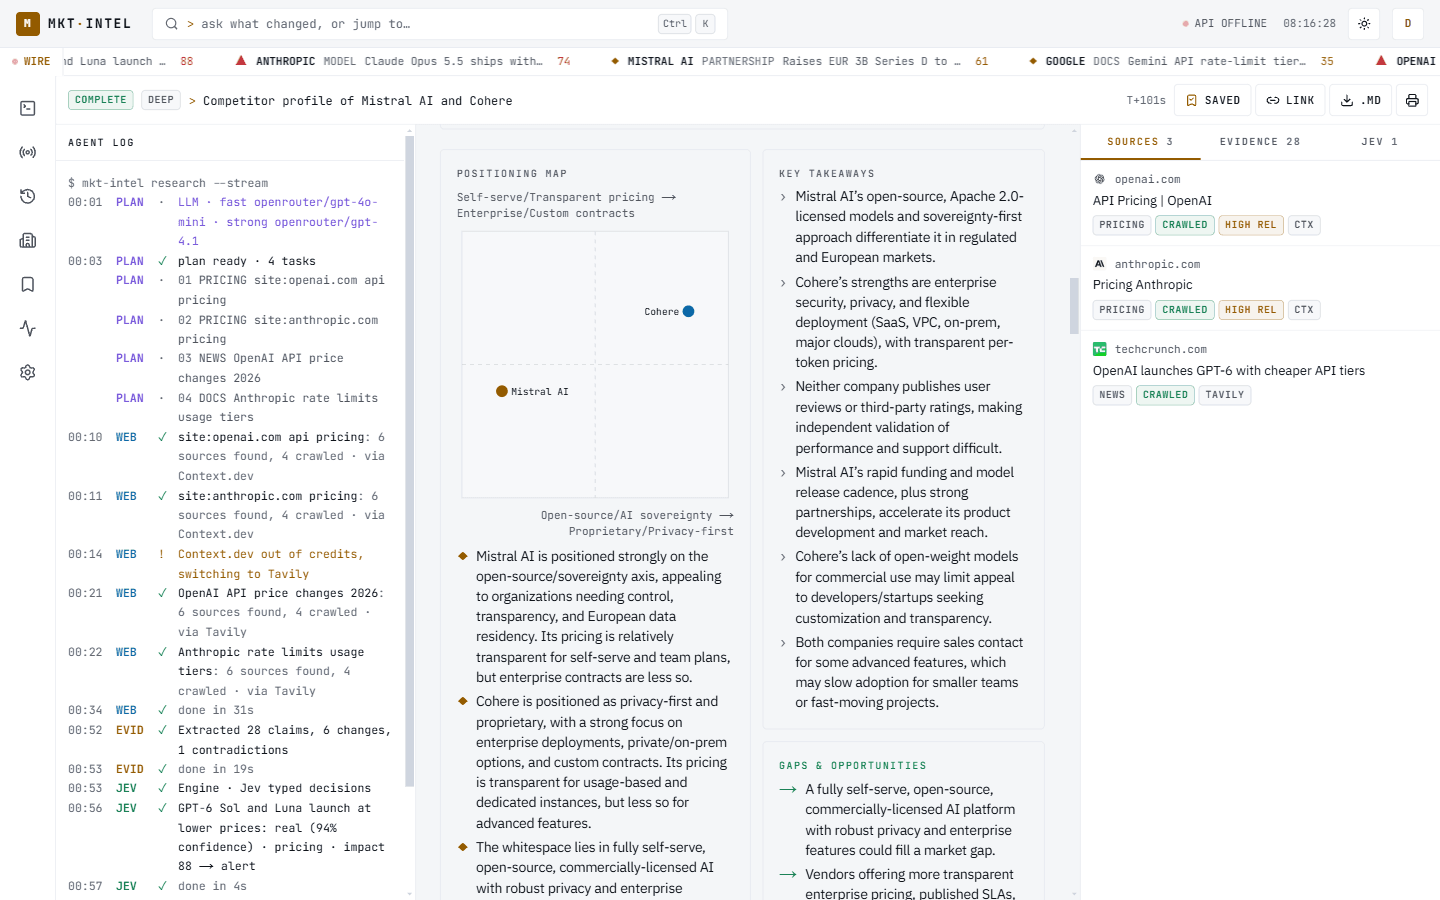The image size is (1440, 900).
Task: Click the CTX tag on the OpenAI source
Action: click(1304, 225)
